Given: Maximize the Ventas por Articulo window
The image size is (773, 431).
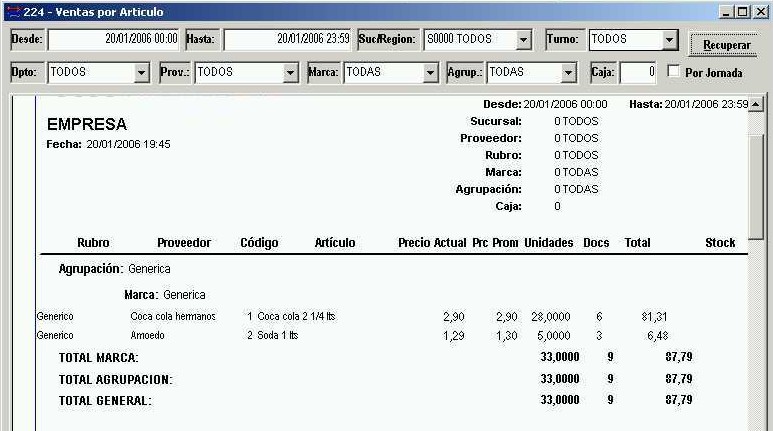Looking at the screenshot, I should pyautogui.click(x=744, y=11).
